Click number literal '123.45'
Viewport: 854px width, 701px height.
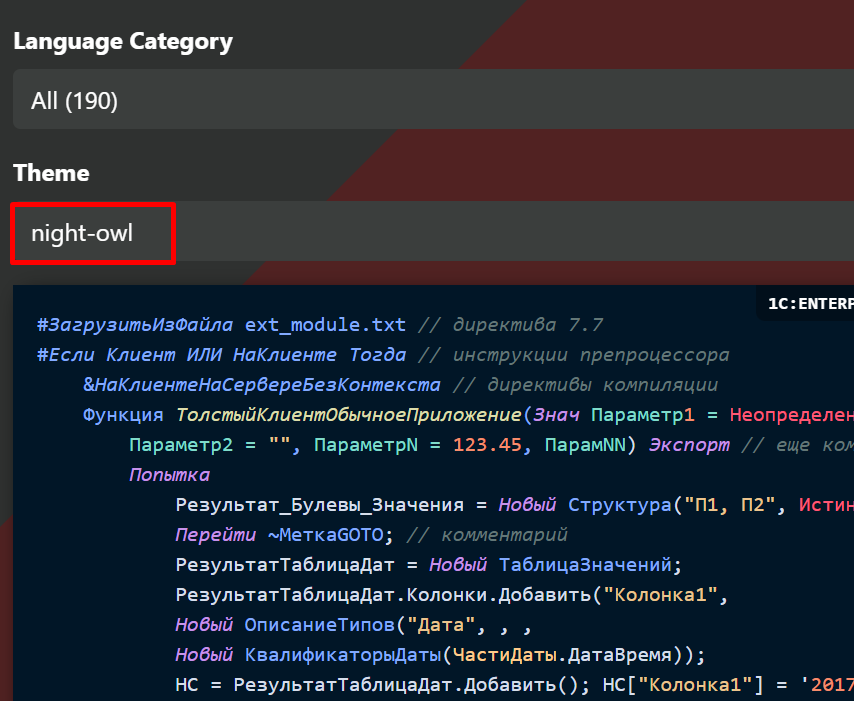click(487, 445)
